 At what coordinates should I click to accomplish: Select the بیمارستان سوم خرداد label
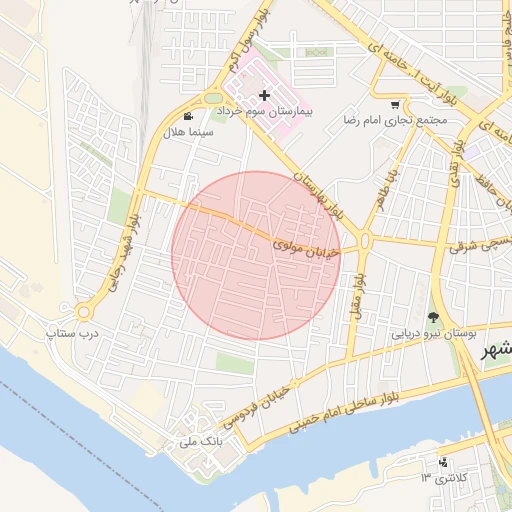coord(265,111)
